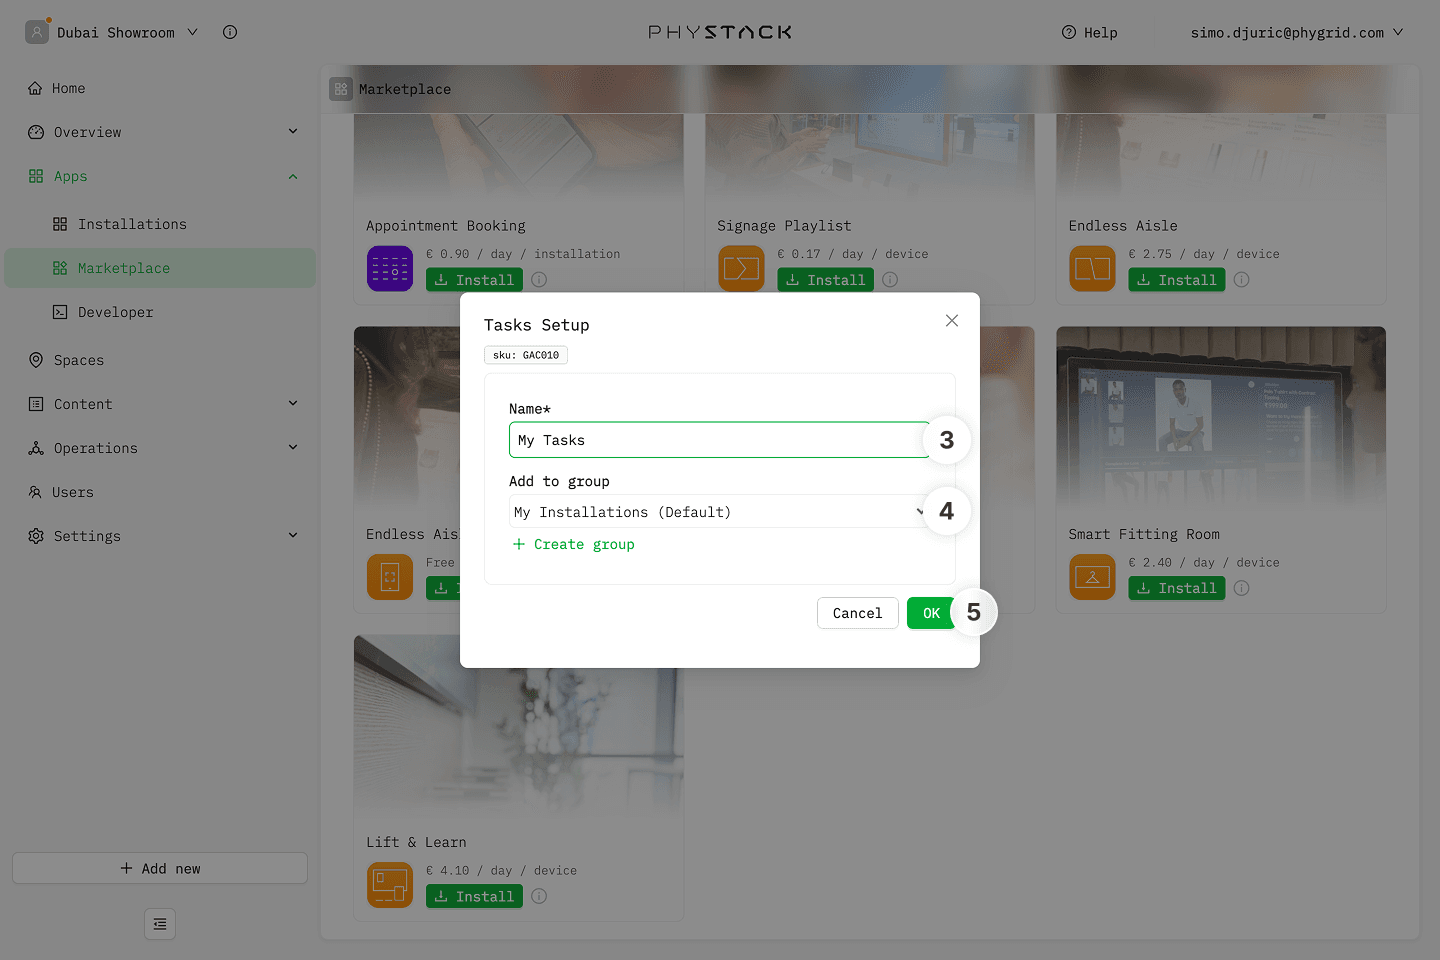This screenshot has height=960, width=1440.
Task: Click the Marketplace header grid icon
Action: pos(341,89)
